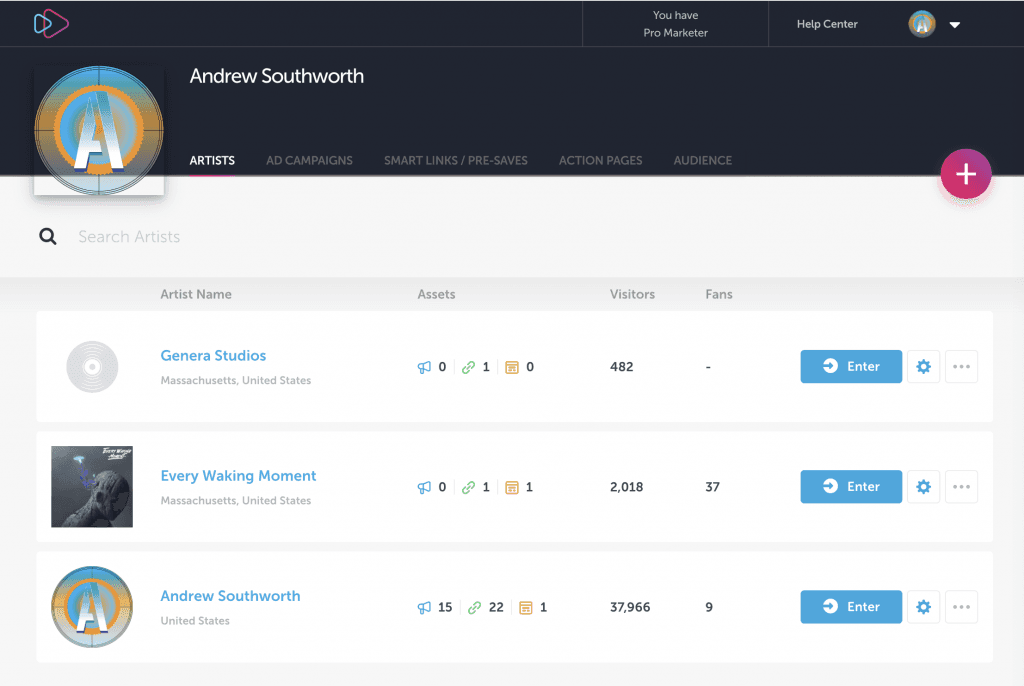The image size is (1024, 686).
Task: Click the Artist Name column header
Action: pyautogui.click(x=196, y=294)
